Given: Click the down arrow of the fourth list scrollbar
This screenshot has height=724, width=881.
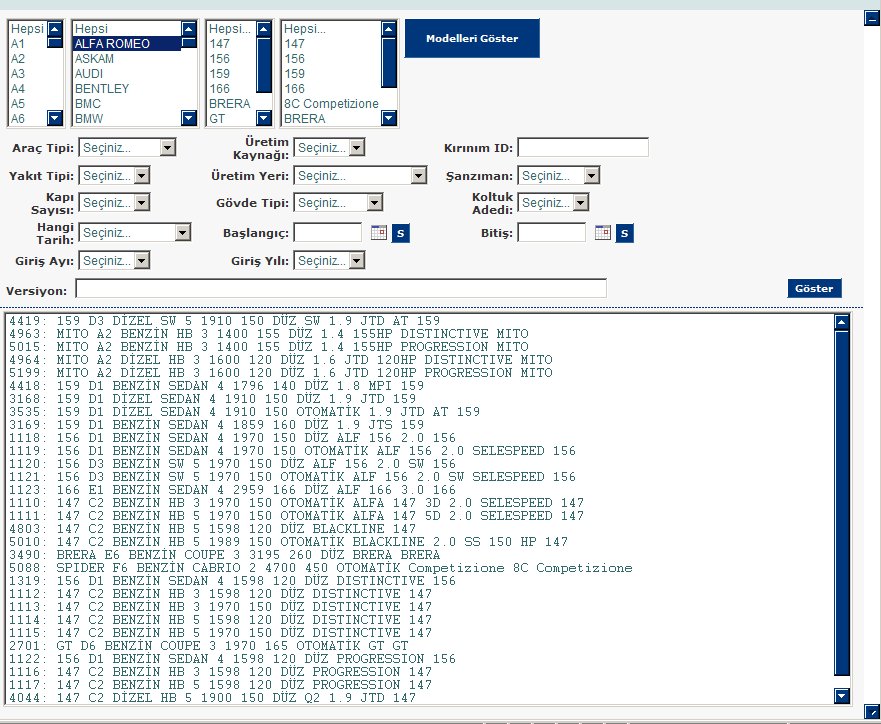Looking at the screenshot, I should coord(389,118).
